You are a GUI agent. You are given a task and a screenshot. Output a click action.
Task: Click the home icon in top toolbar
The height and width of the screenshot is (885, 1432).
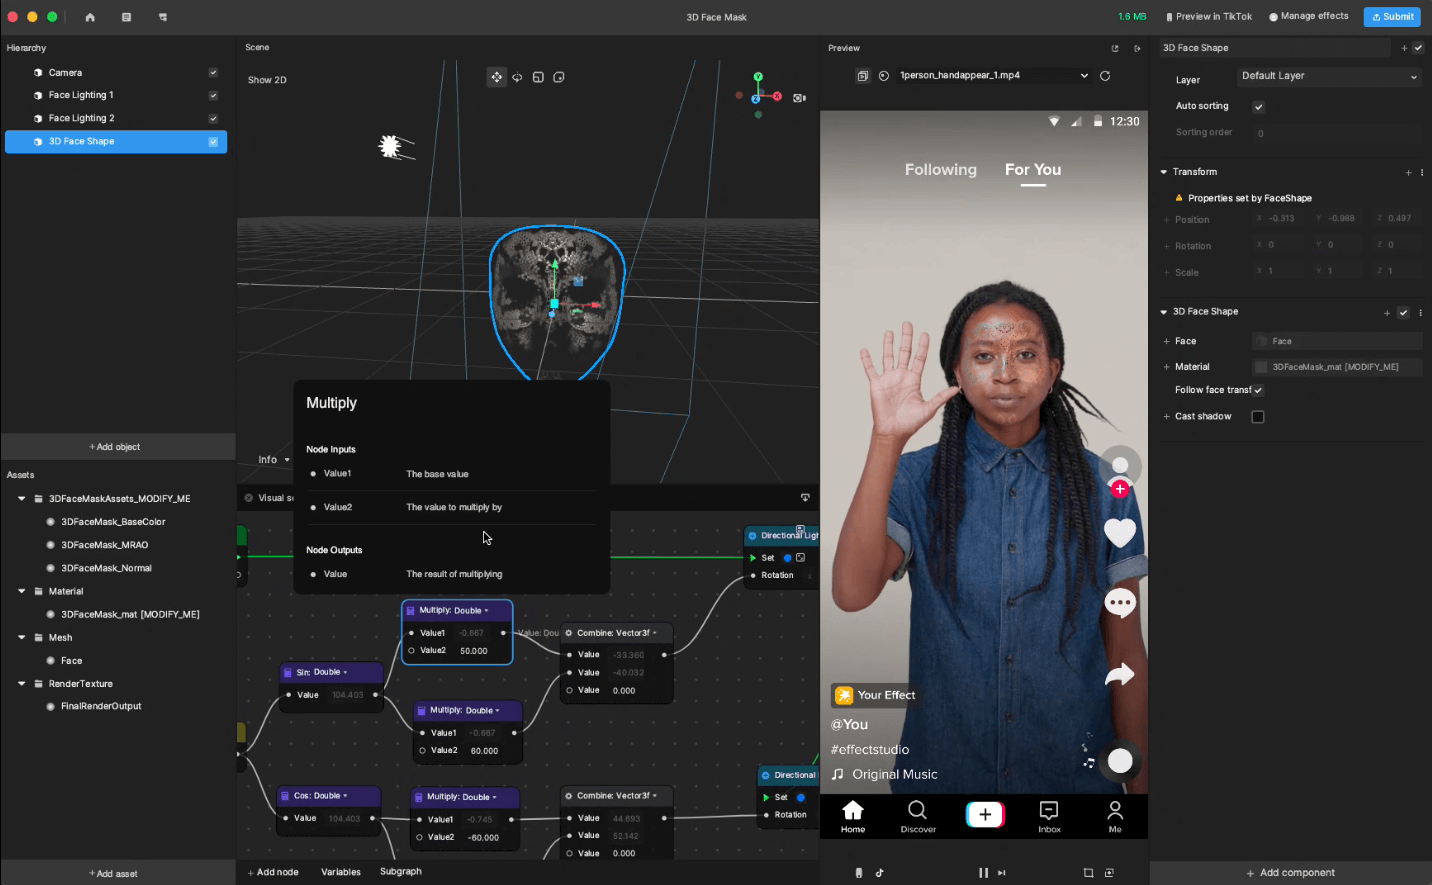pos(90,17)
